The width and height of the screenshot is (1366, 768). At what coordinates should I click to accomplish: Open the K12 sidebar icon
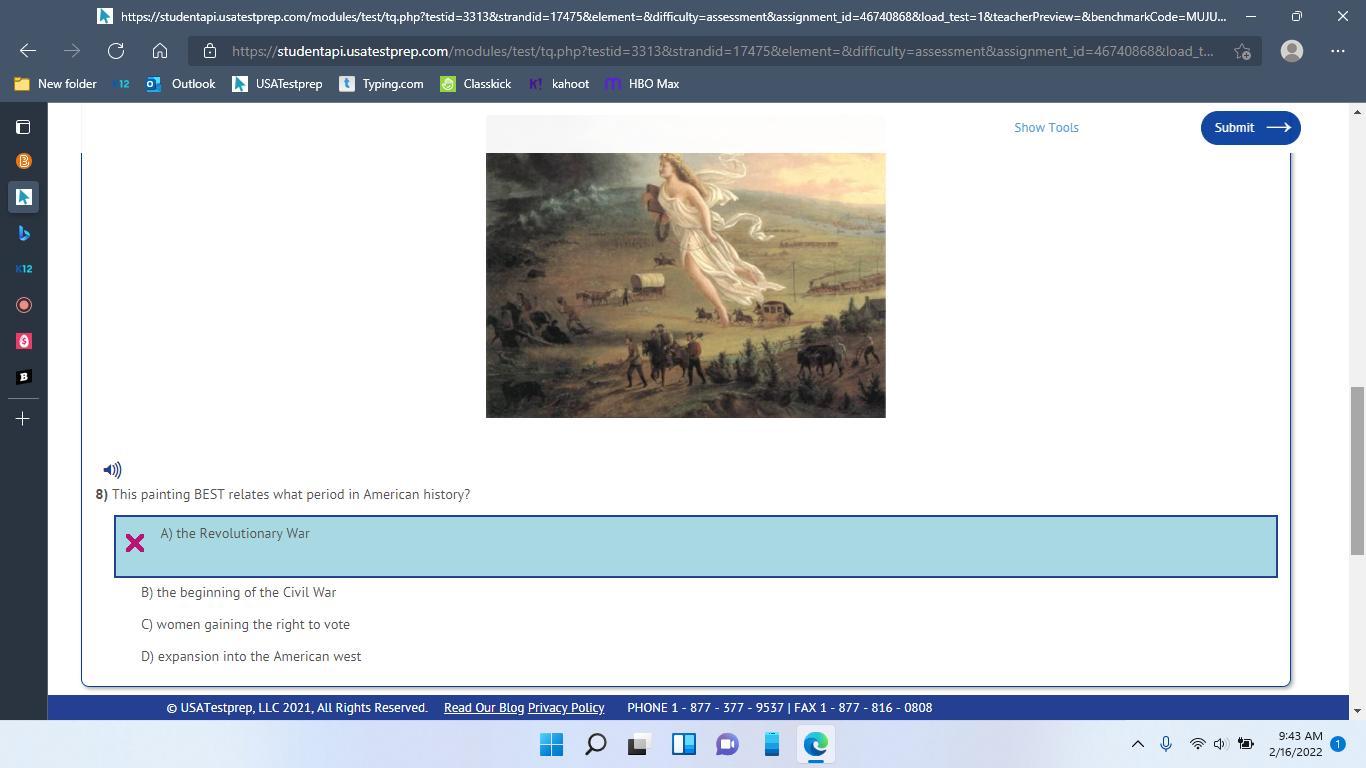click(x=23, y=269)
